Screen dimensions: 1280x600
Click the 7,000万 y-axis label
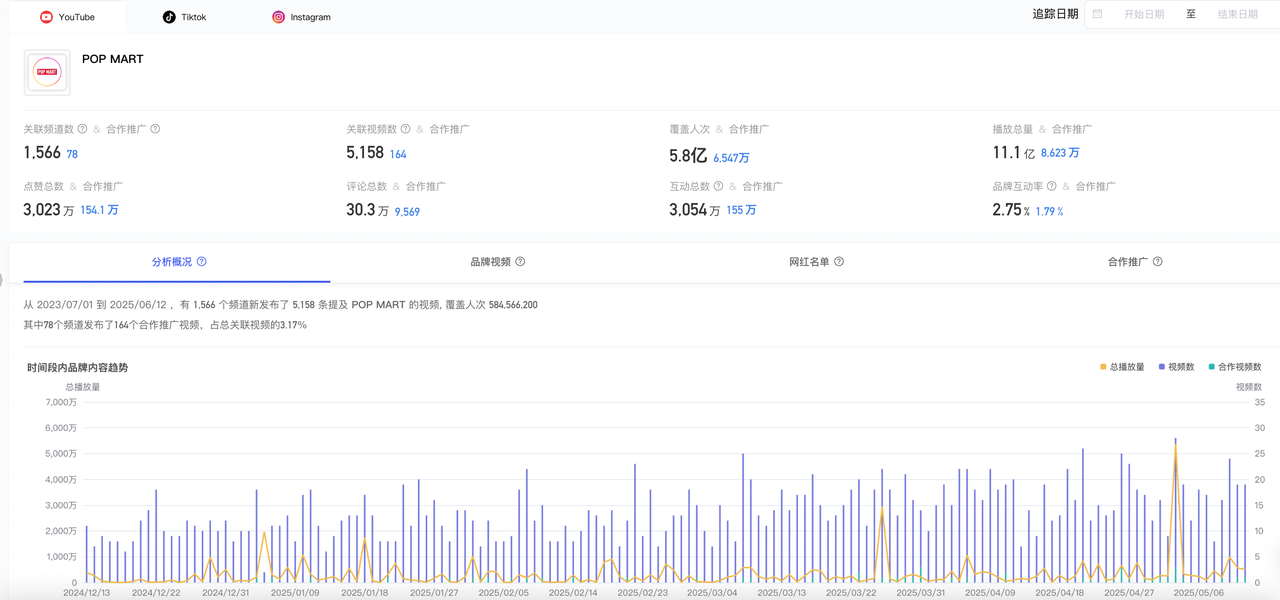click(x=61, y=402)
